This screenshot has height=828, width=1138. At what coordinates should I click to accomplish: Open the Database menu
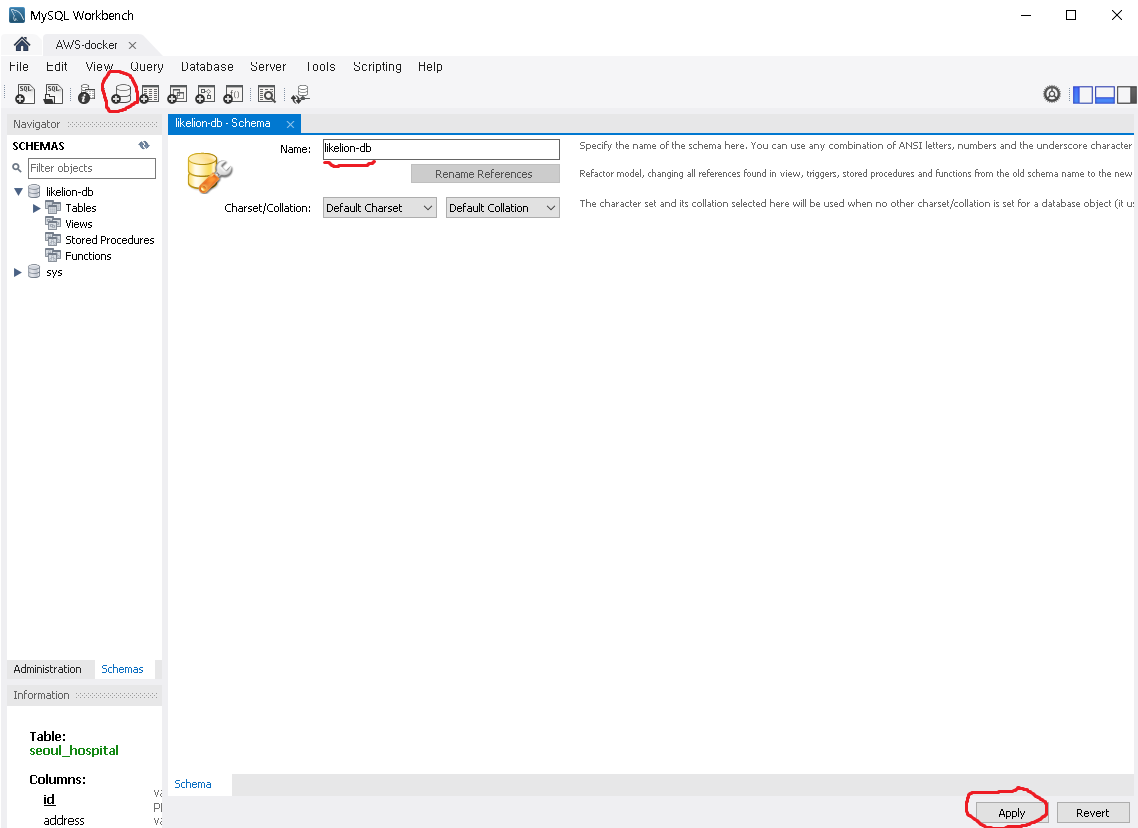click(207, 67)
